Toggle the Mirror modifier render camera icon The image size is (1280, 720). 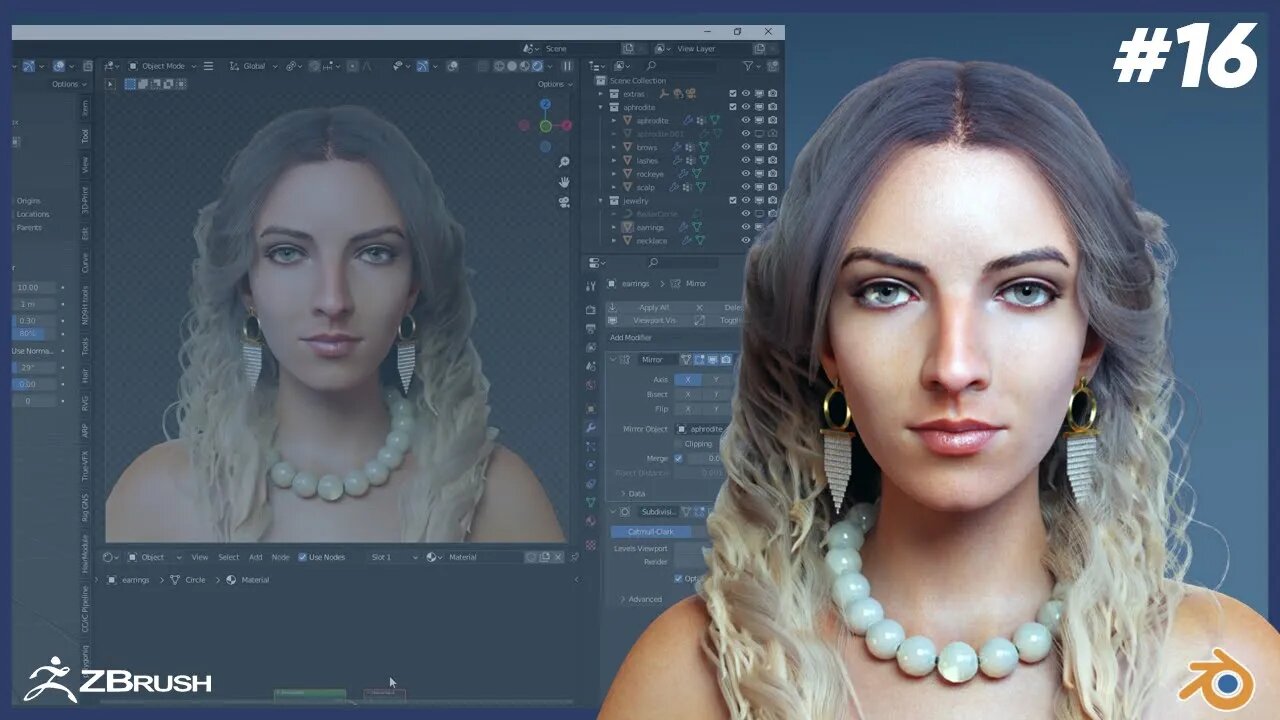point(726,359)
